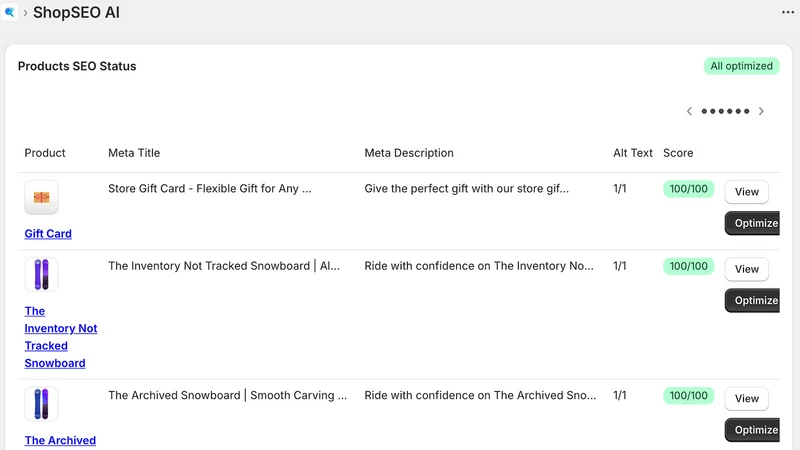This screenshot has width=800, height=450.
Task: Click the Products SEO Status heading
Action: [x=77, y=66]
